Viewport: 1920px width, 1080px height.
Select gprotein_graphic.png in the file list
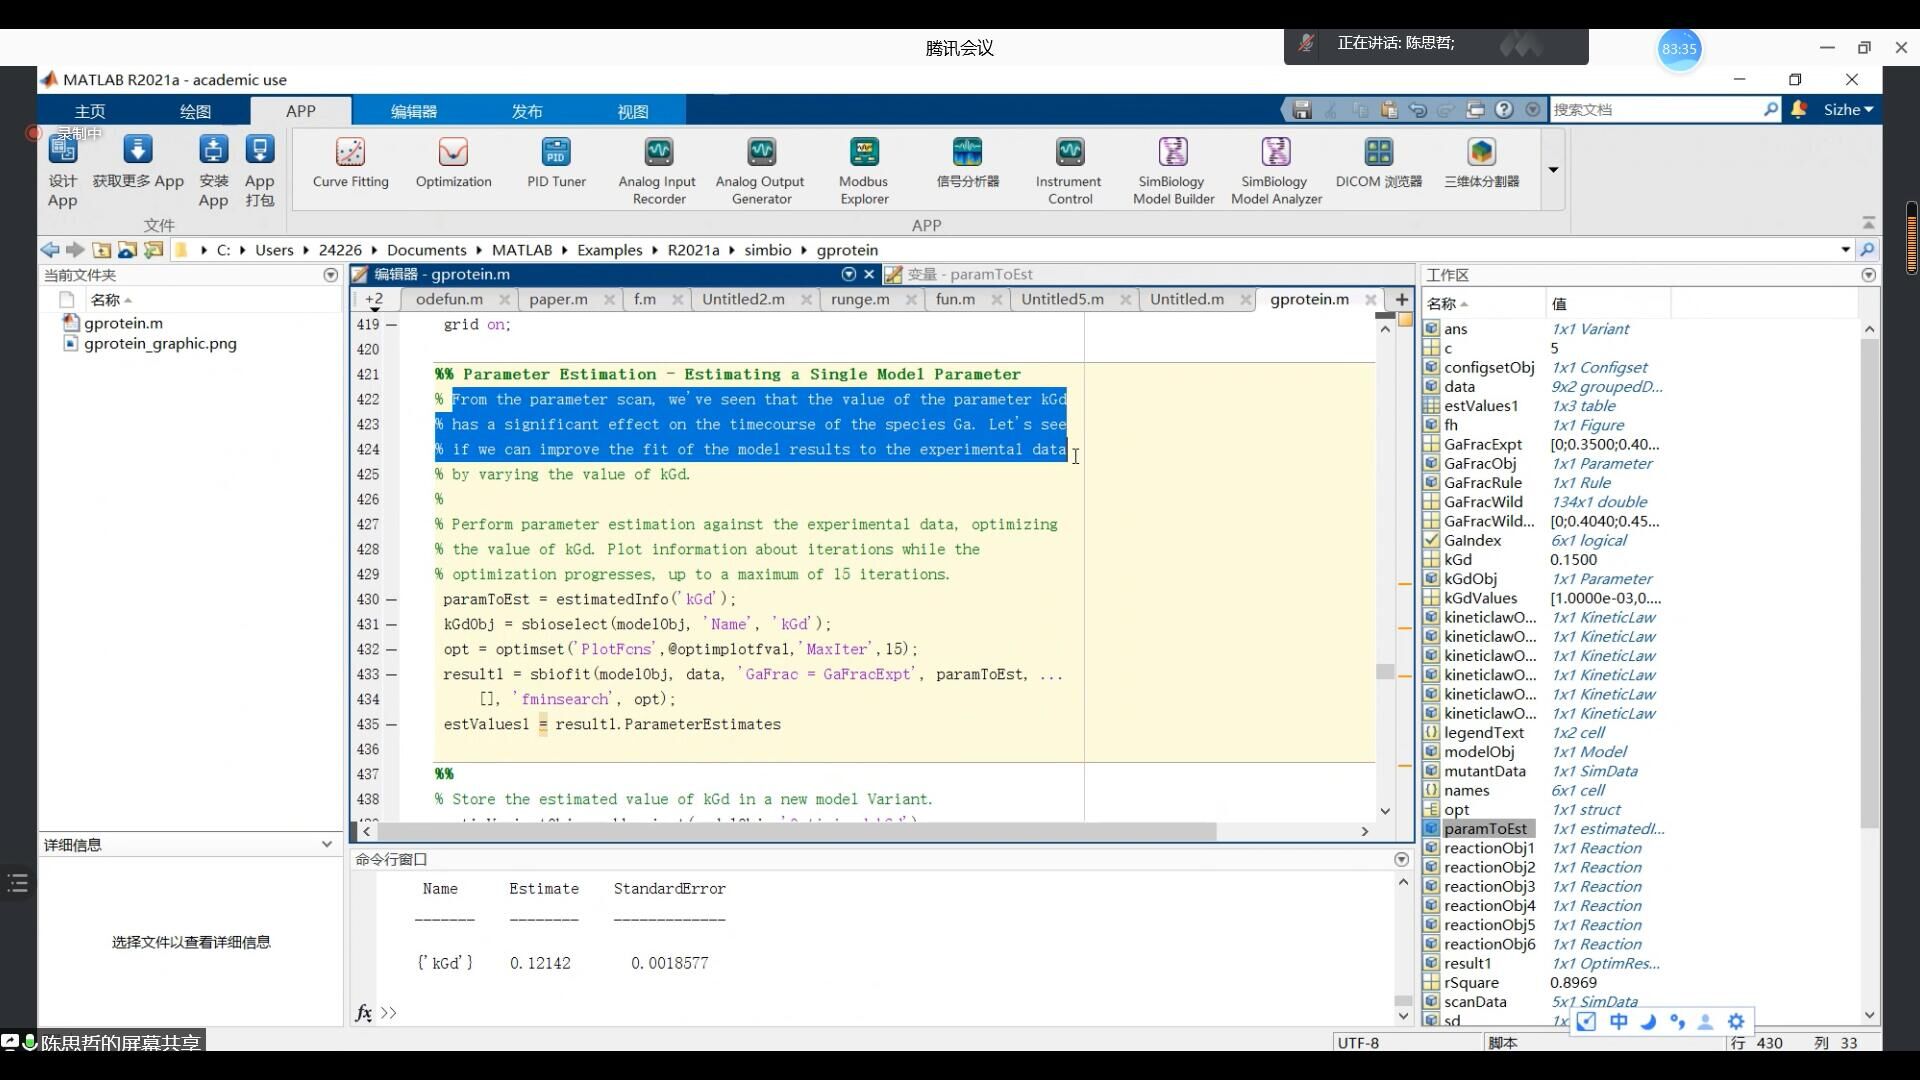point(160,344)
